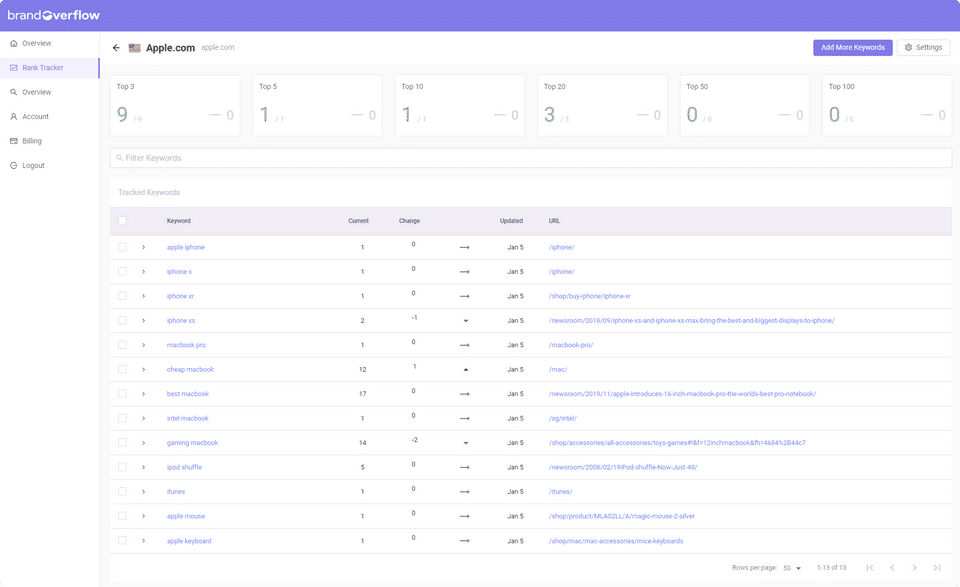
Task: Click the flat trend arrow in apple keyboard row
Action: 465,541
